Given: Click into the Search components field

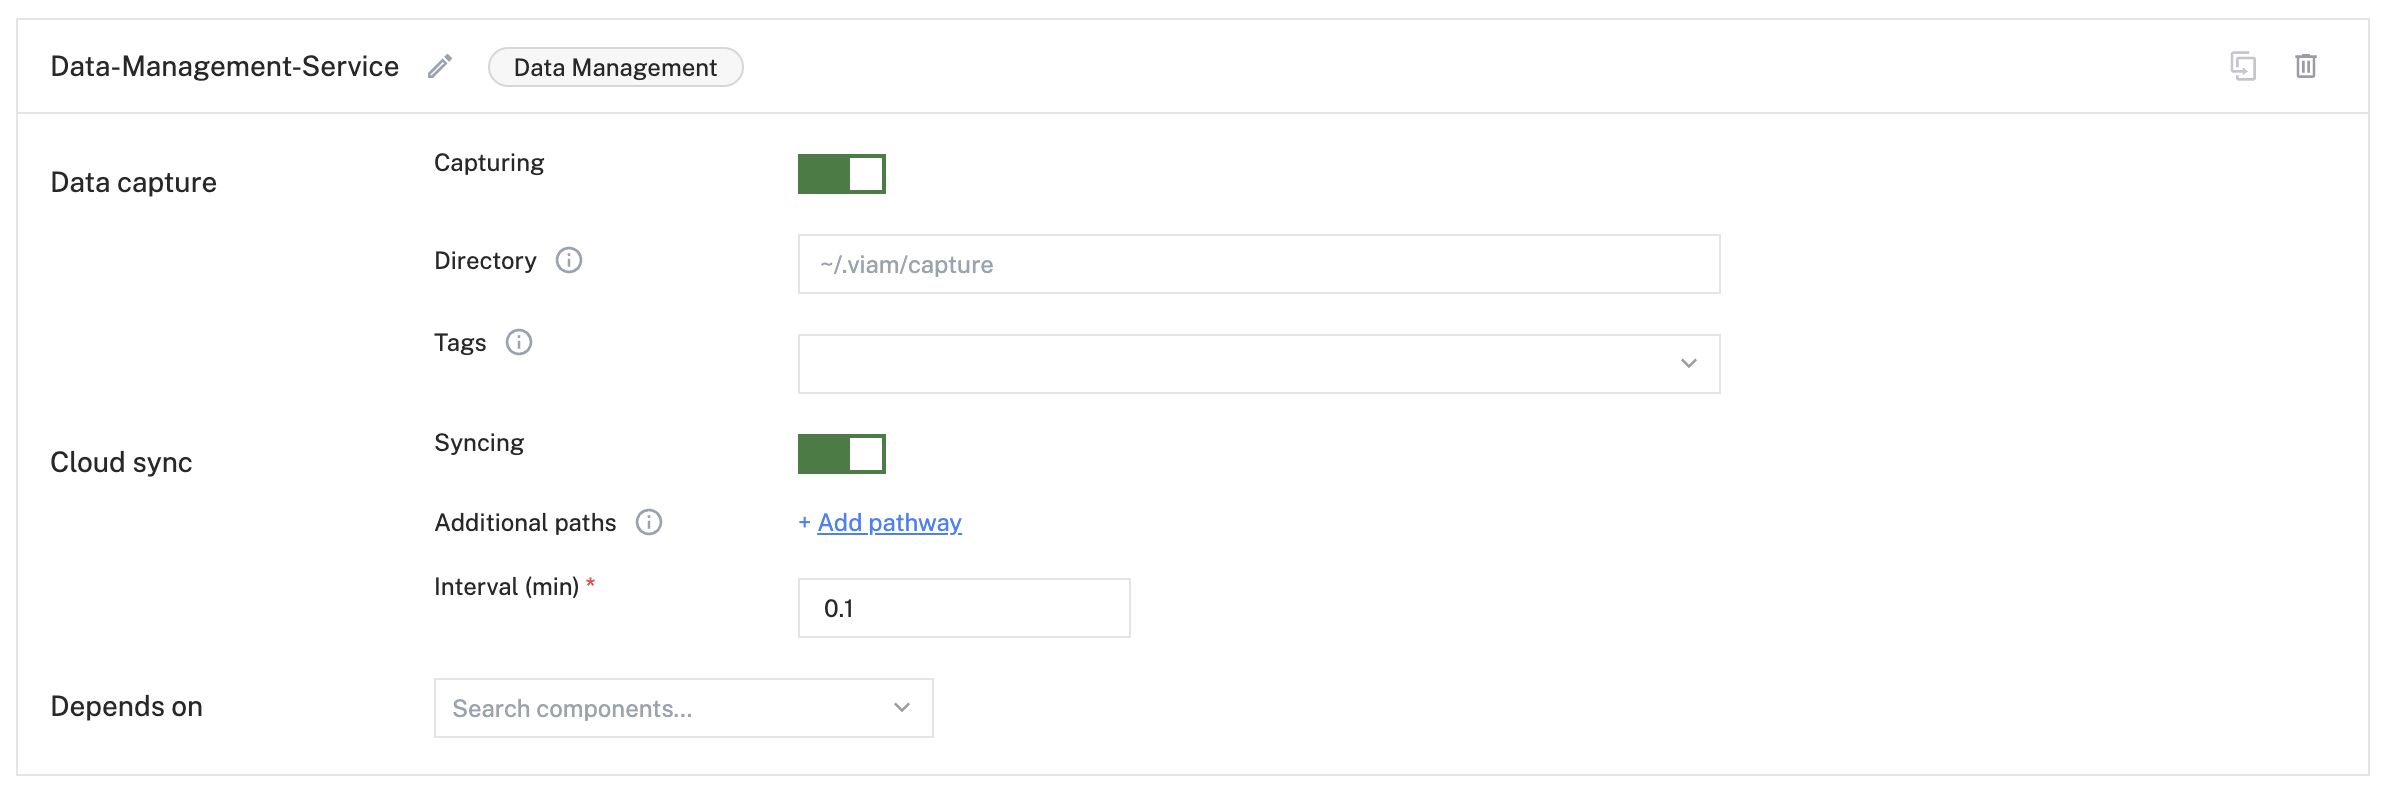Looking at the screenshot, I should pos(684,708).
